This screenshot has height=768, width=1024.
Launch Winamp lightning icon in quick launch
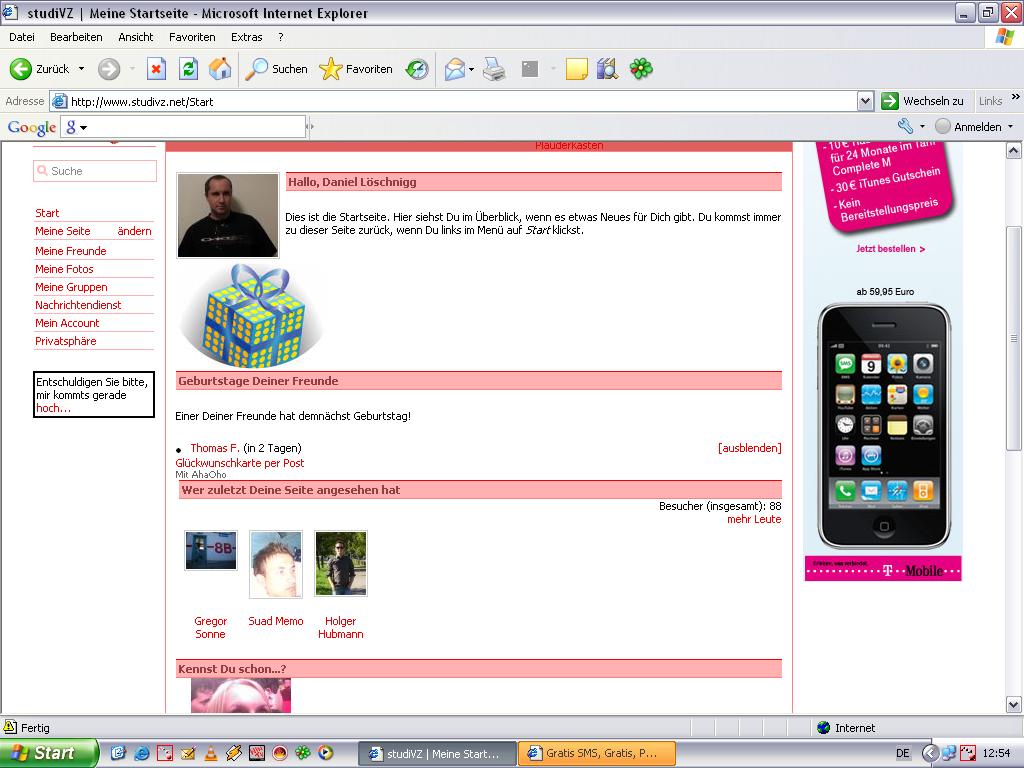pos(234,753)
